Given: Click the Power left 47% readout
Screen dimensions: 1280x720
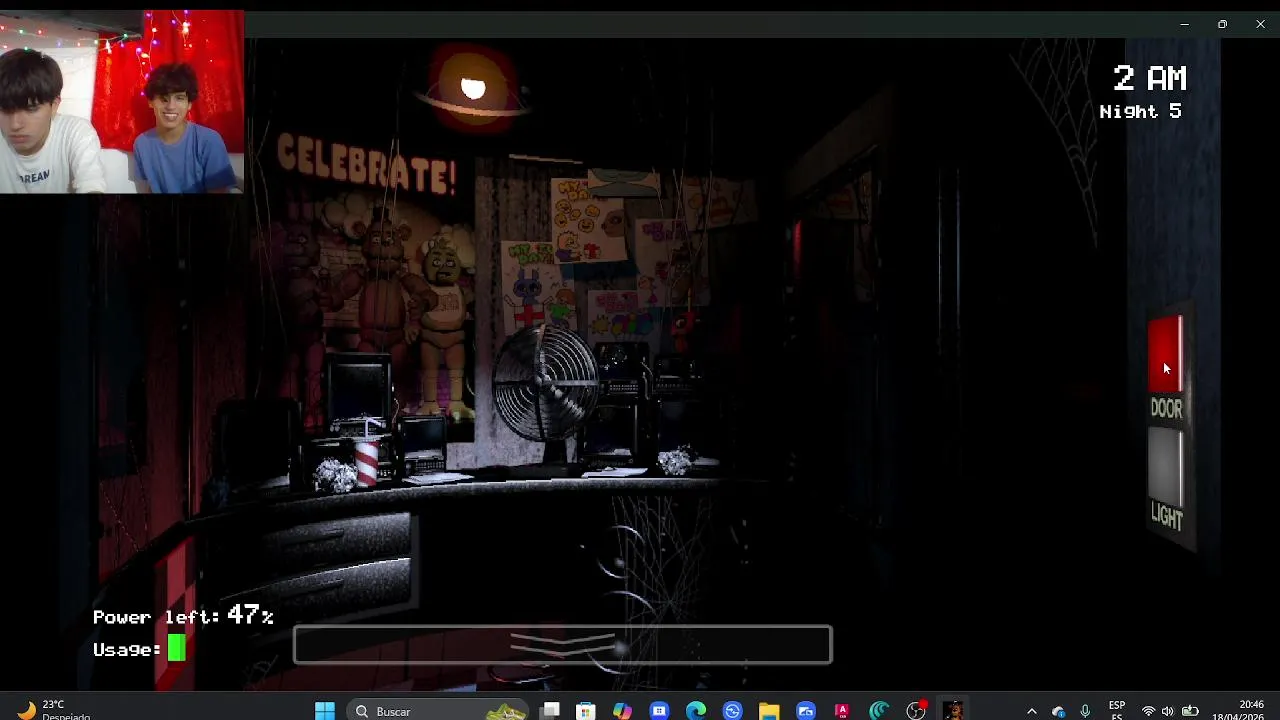Looking at the screenshot, I should click(183, 616).
